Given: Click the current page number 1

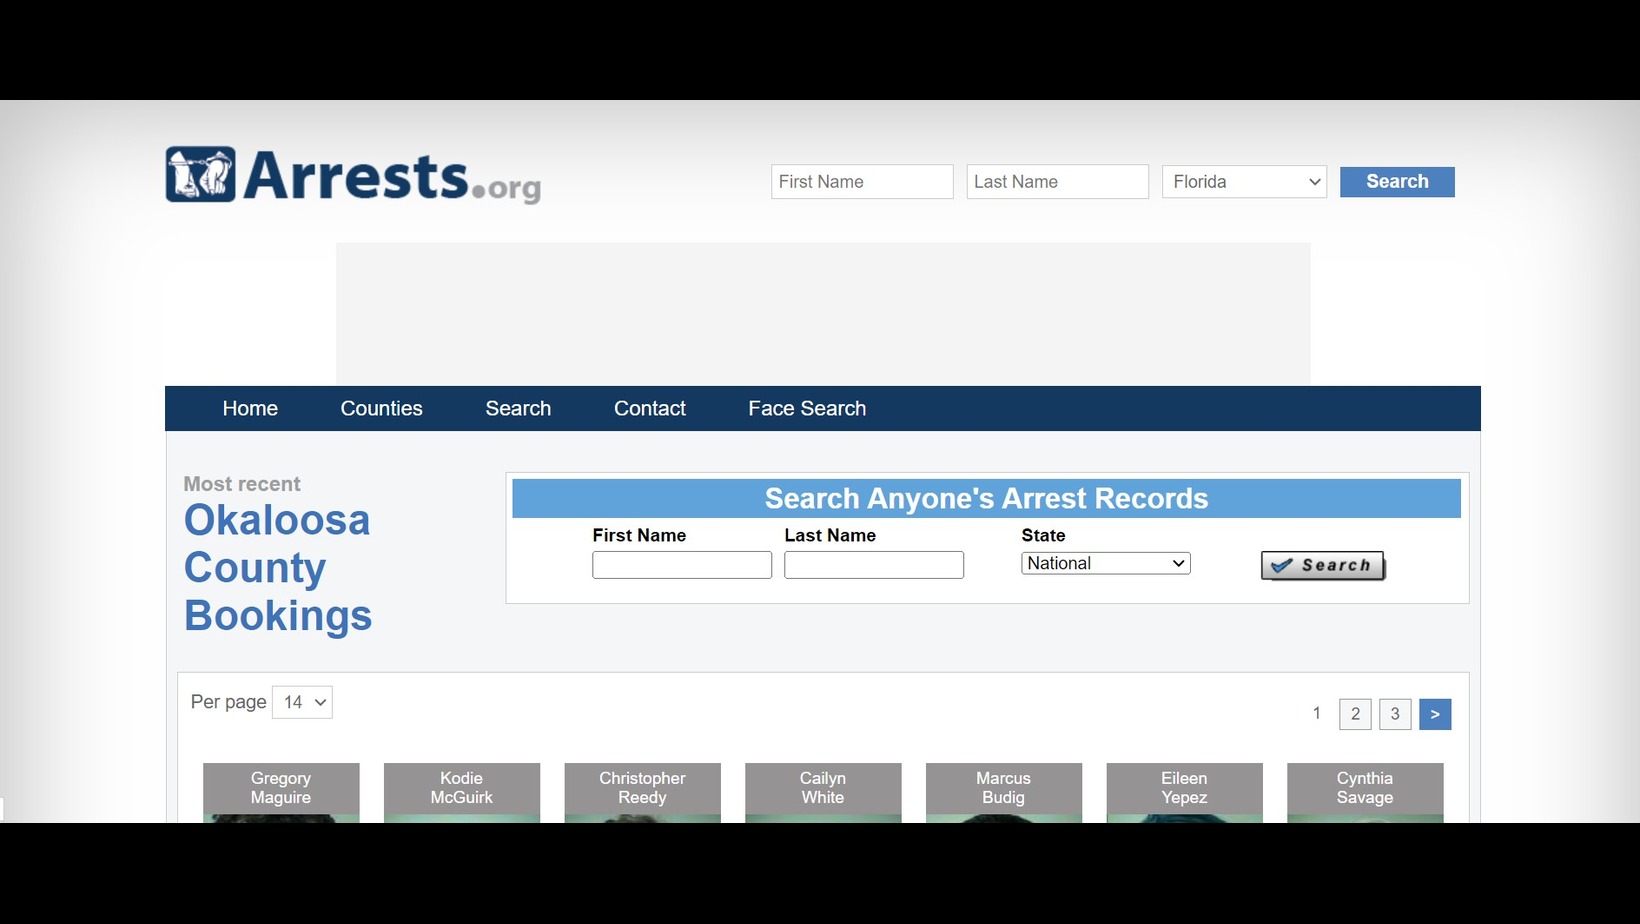Looking at the screenshot, I should [1317, 713].
